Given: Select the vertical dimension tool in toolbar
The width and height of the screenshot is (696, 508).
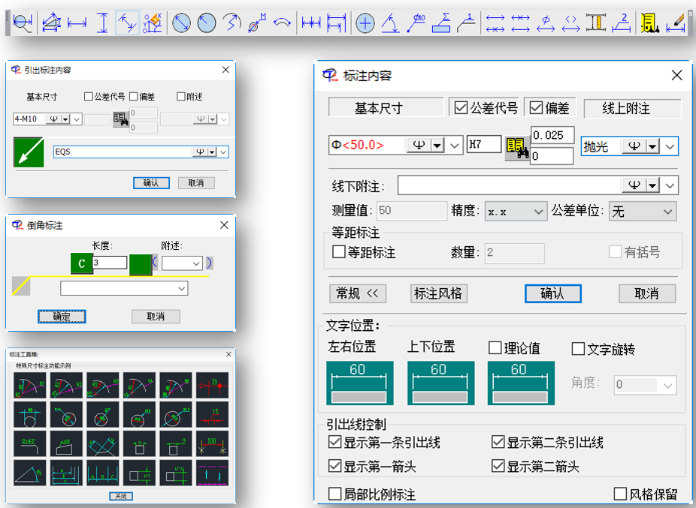Looking at the screenshot, I should pyautogui.click(x=103, y=22).
